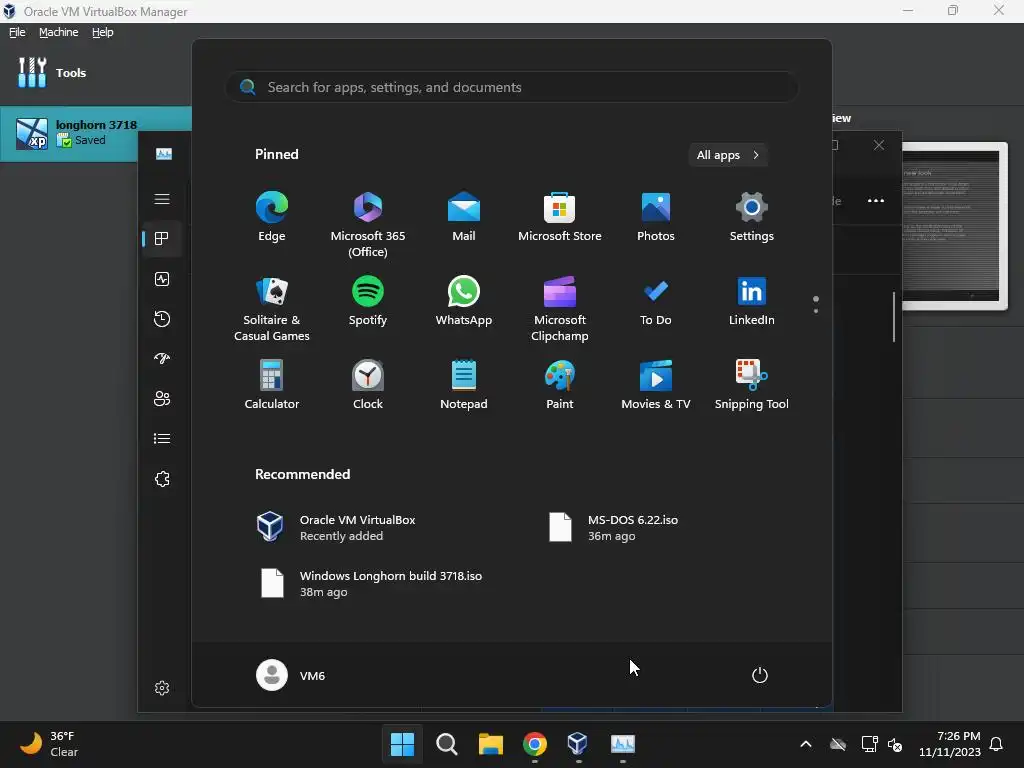Open Settings from pinned apps
The height and width of the screenshot is (768, 1024).
point(752,217)
